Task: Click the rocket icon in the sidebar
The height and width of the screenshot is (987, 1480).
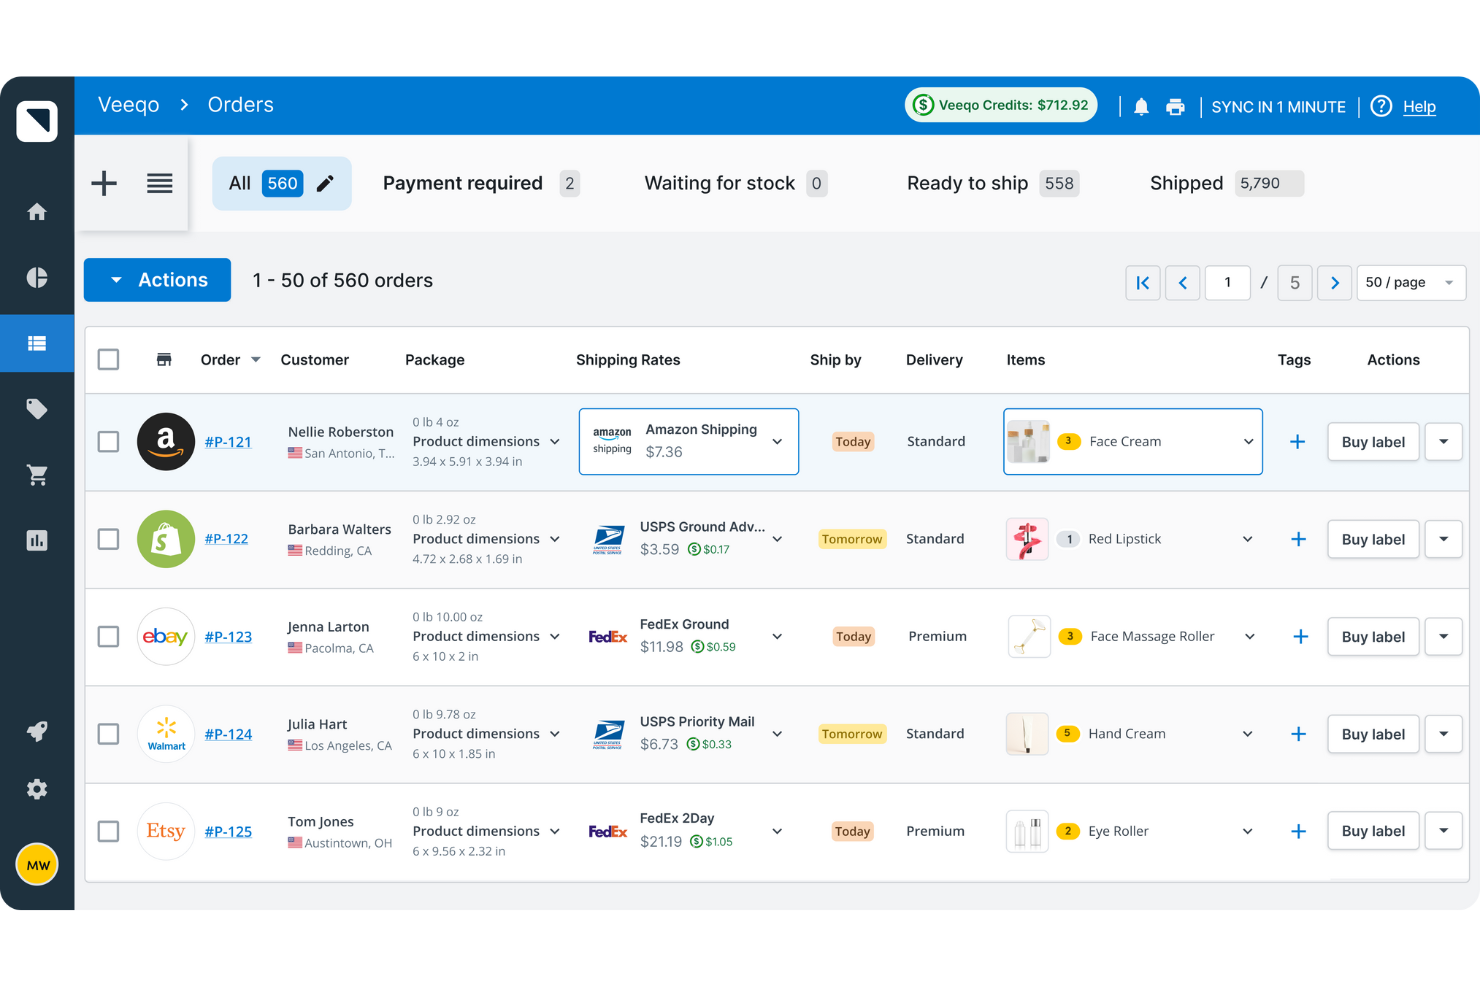Action: 37,731
